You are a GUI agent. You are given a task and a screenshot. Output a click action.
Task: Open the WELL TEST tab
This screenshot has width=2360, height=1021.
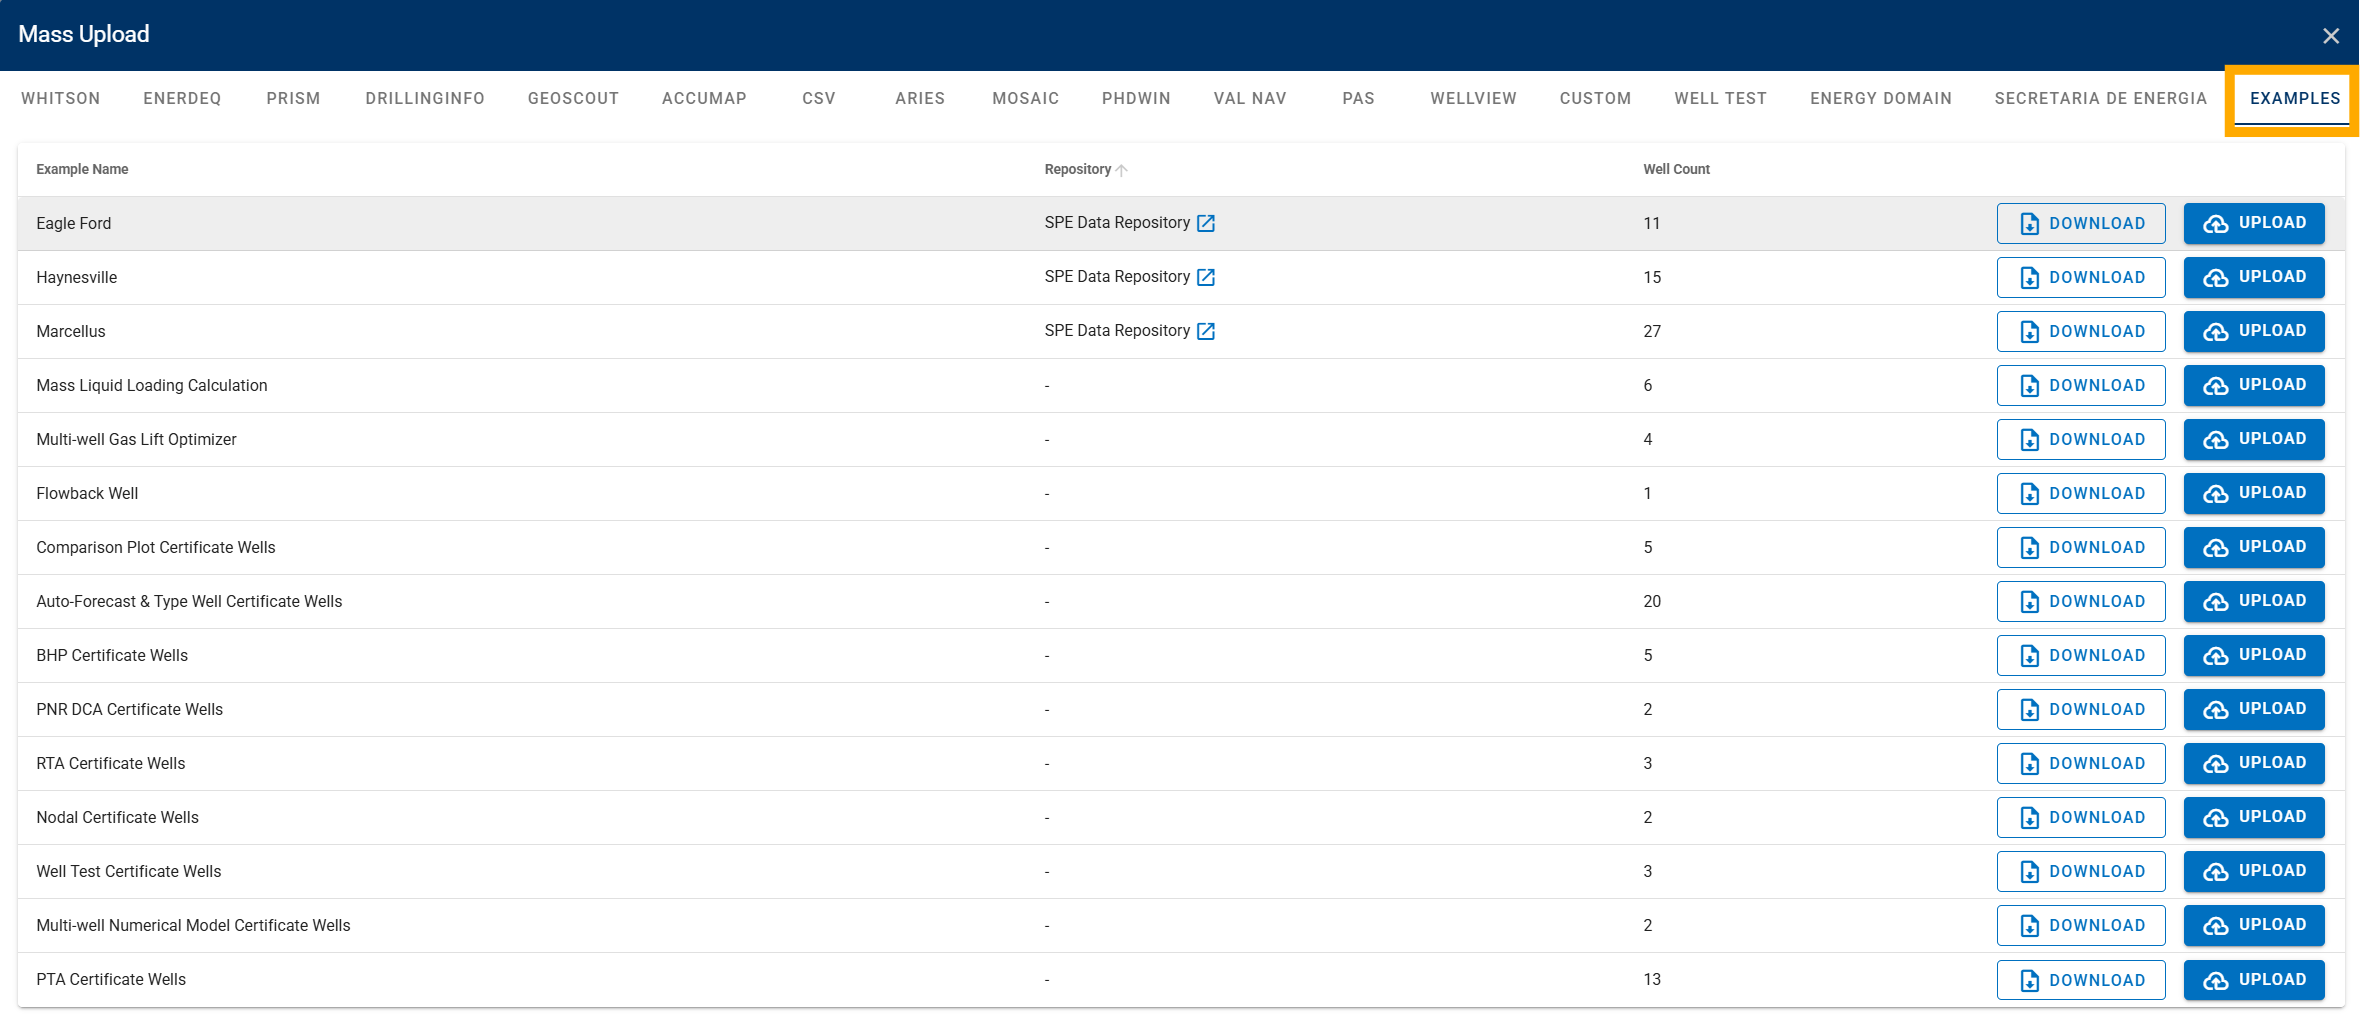coord(1720,98)
